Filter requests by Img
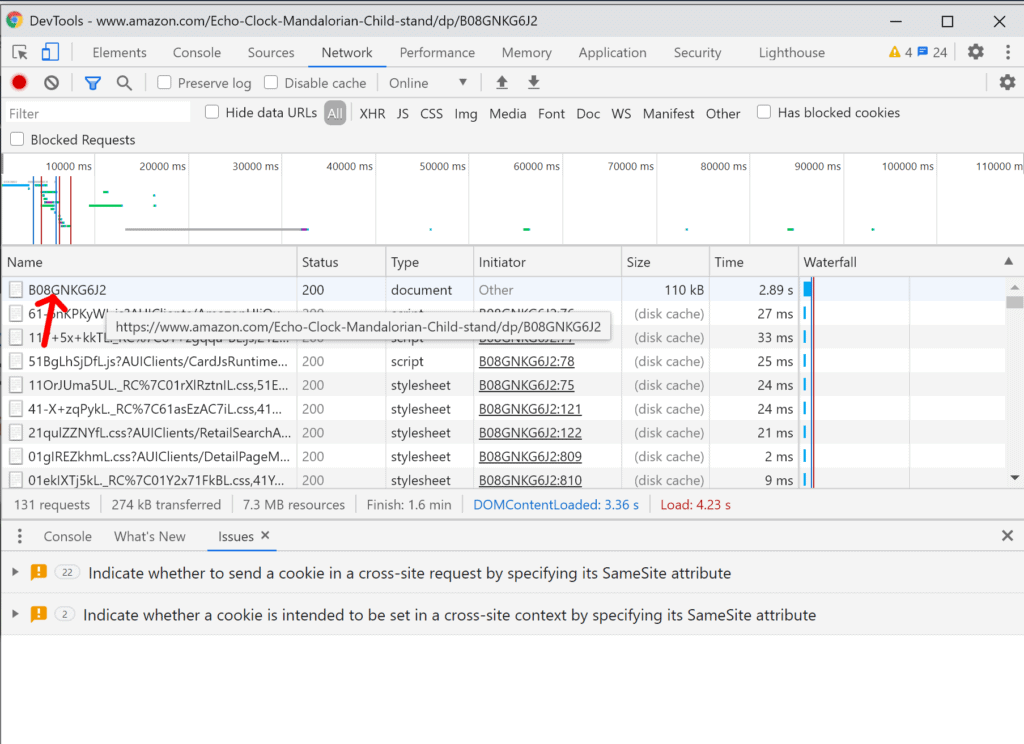Viewport: 1024px width, 744px height. click(466, 114)
